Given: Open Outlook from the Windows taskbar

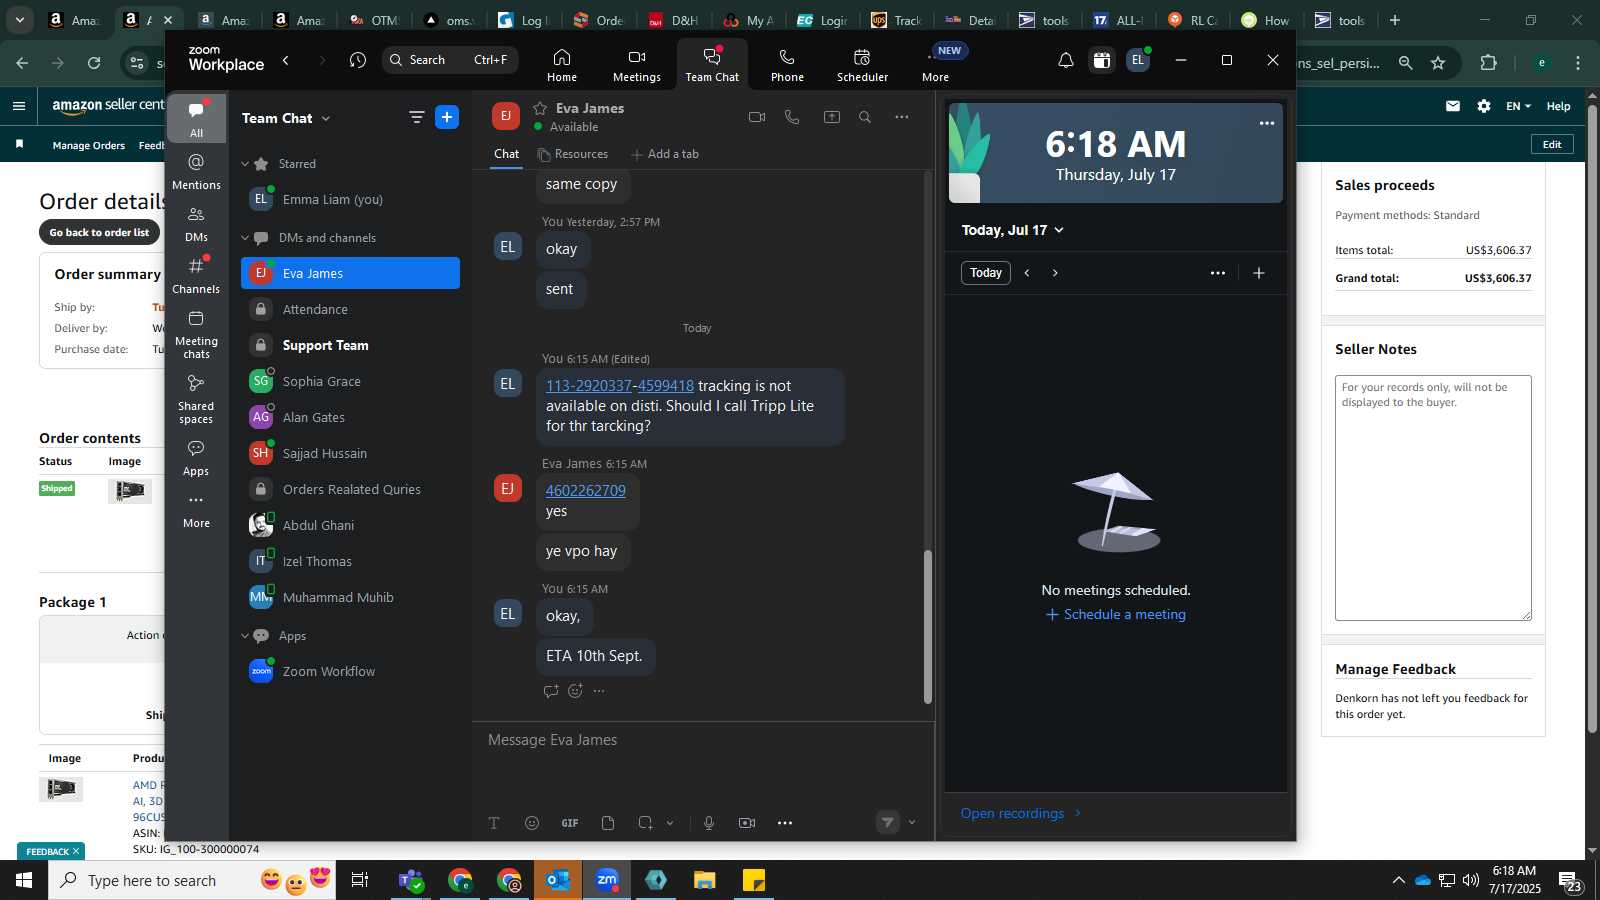Looking at the screenshot, I should [558, 880].
